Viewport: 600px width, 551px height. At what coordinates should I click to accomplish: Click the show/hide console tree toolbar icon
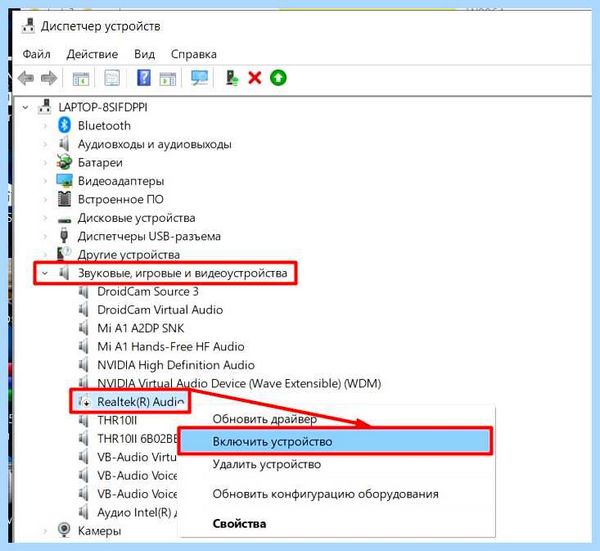coord(81,78)
